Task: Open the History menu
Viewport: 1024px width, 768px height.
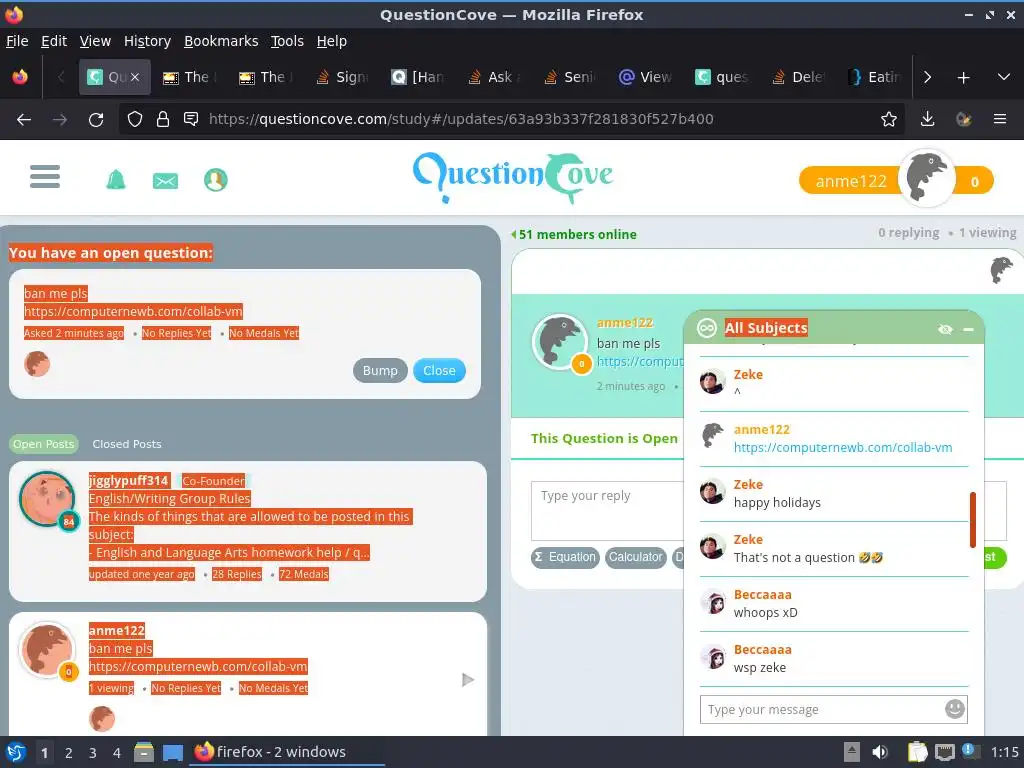Action: 147,41
